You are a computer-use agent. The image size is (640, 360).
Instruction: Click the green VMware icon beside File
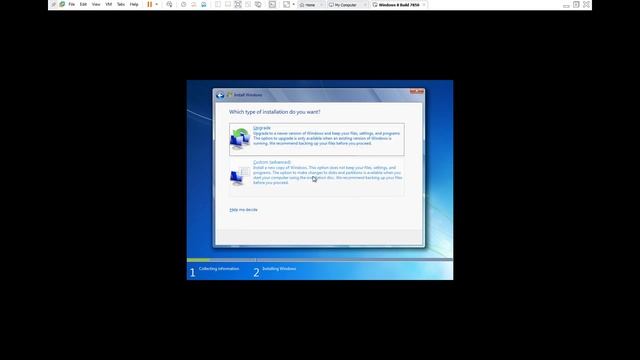[x=62, y=4]
